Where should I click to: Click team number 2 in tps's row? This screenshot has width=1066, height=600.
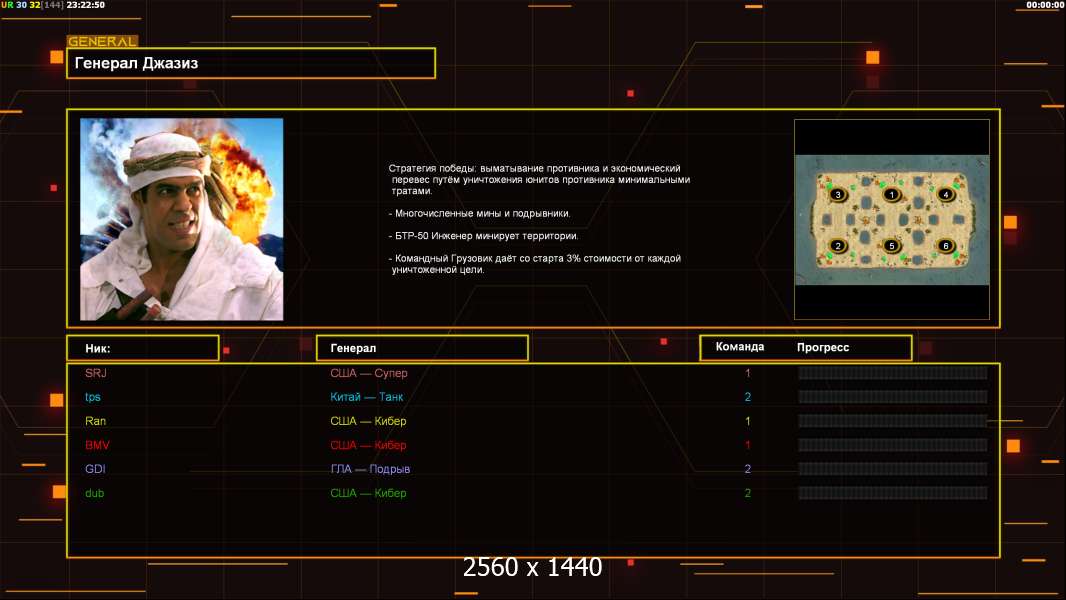click(747, 397)
